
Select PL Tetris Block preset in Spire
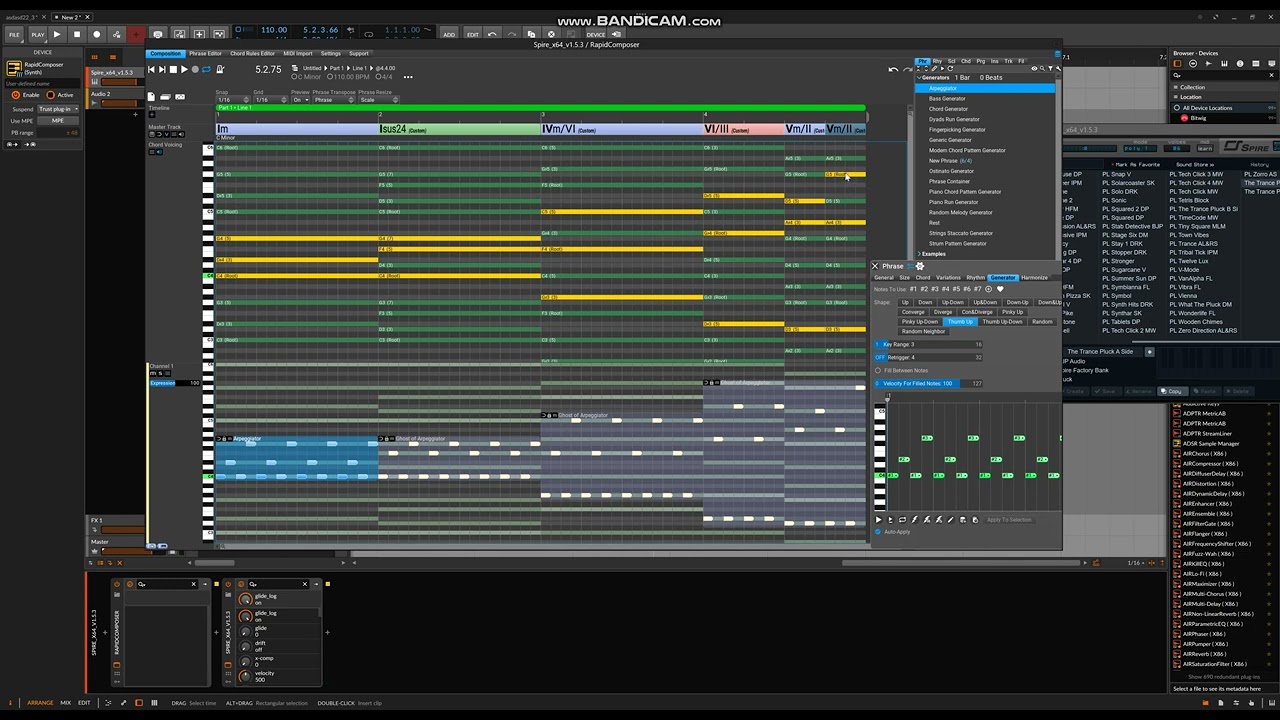tap(1194, 200)
